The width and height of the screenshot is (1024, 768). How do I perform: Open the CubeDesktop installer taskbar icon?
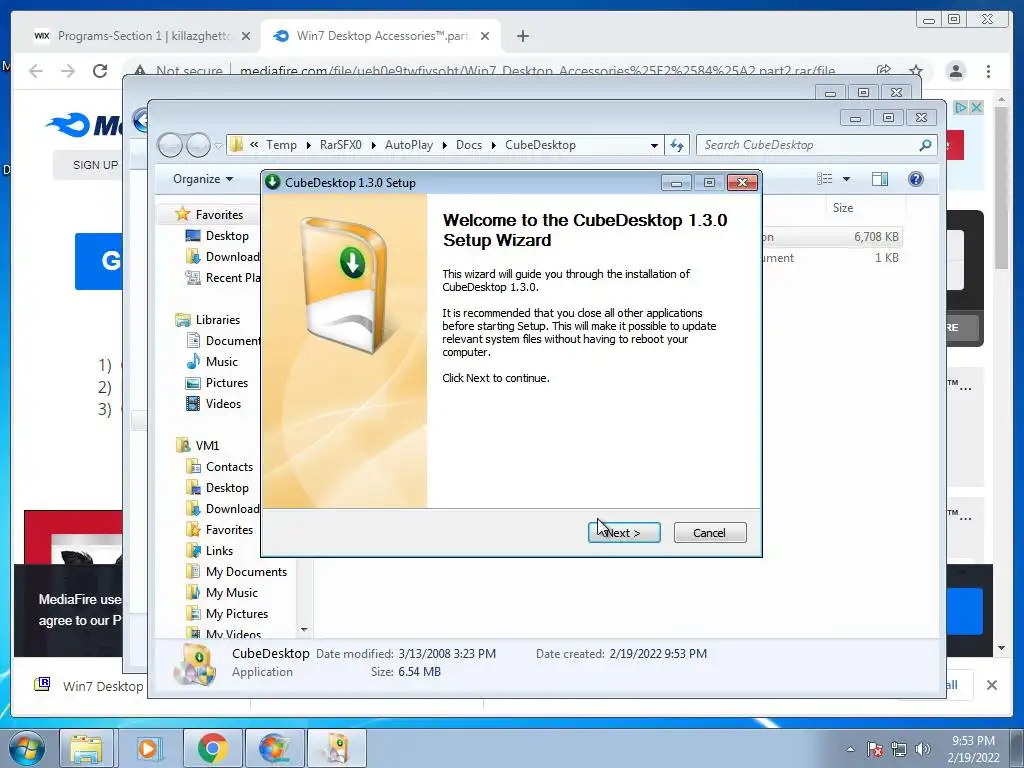coord(336,748)
